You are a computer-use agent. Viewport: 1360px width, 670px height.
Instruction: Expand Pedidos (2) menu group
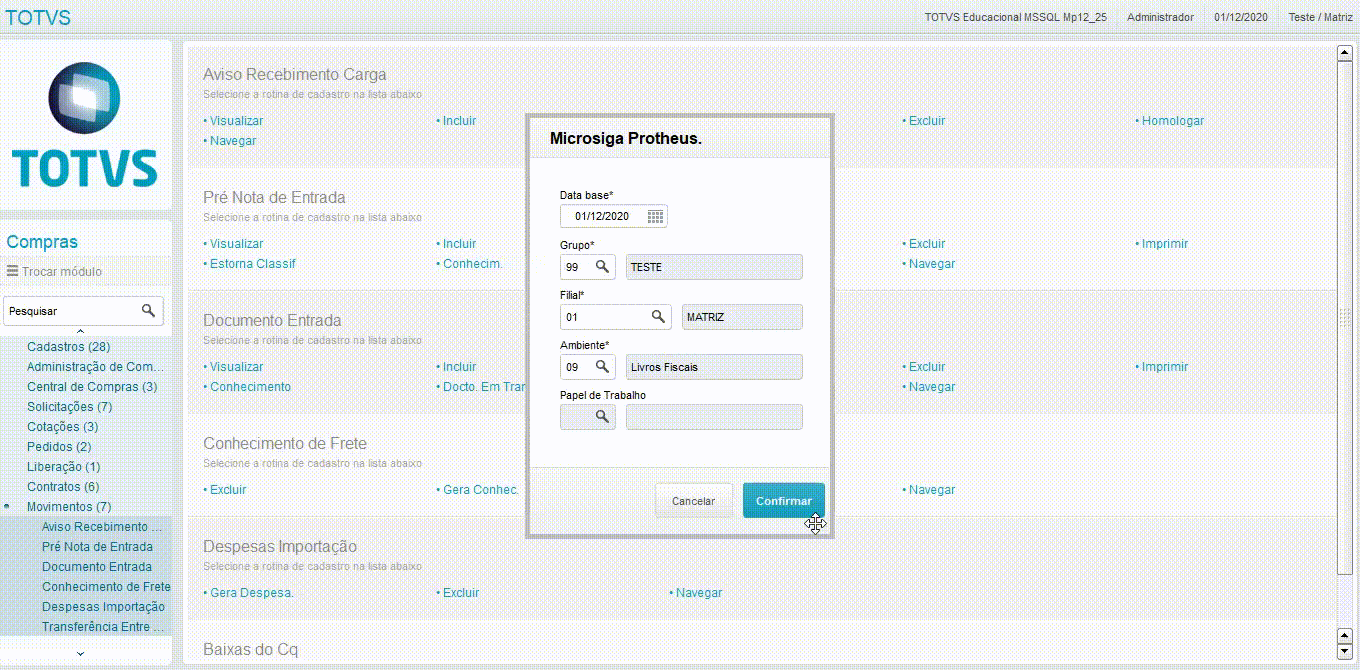click(x=59, y=447)
